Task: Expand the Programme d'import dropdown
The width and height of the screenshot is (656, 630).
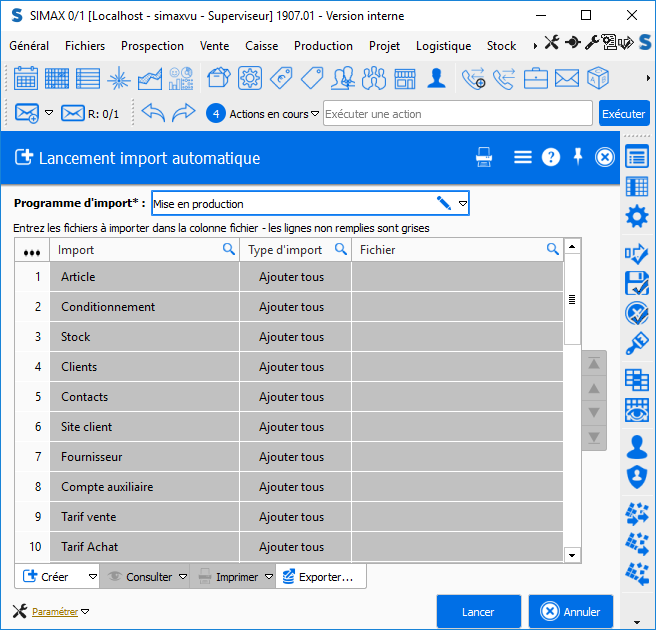Action: point(462,204)
